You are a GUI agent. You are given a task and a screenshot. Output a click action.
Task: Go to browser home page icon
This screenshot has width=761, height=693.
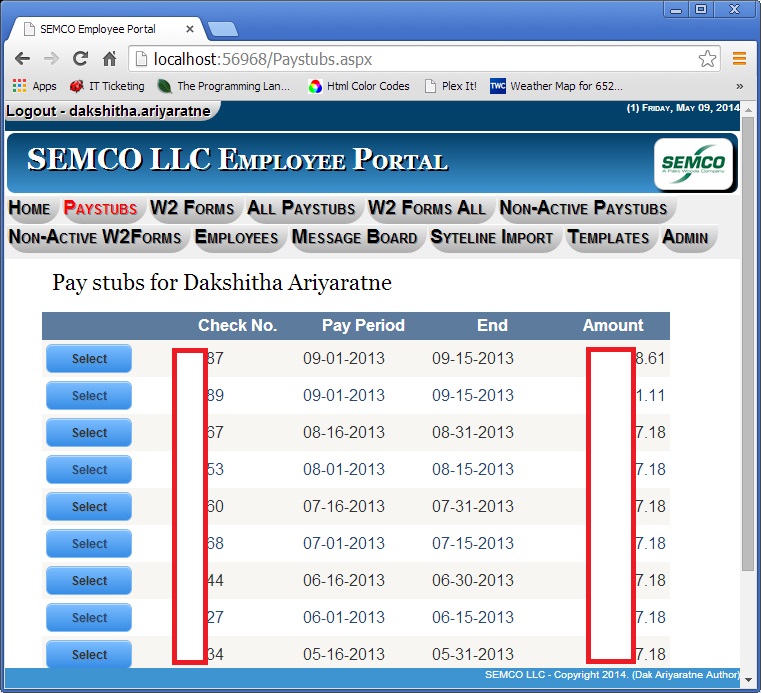pos(110,59)
